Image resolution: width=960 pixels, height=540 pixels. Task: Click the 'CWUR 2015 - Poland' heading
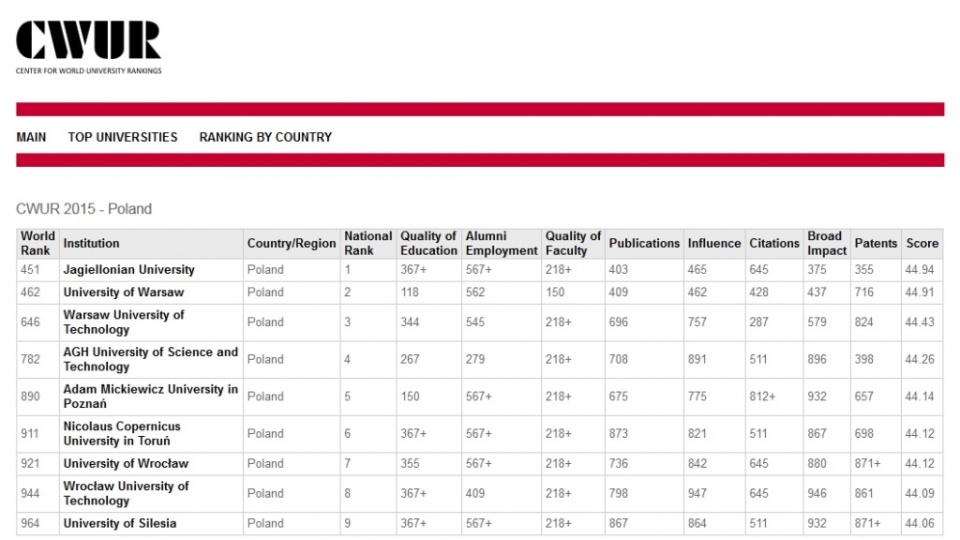pos(84,209)
